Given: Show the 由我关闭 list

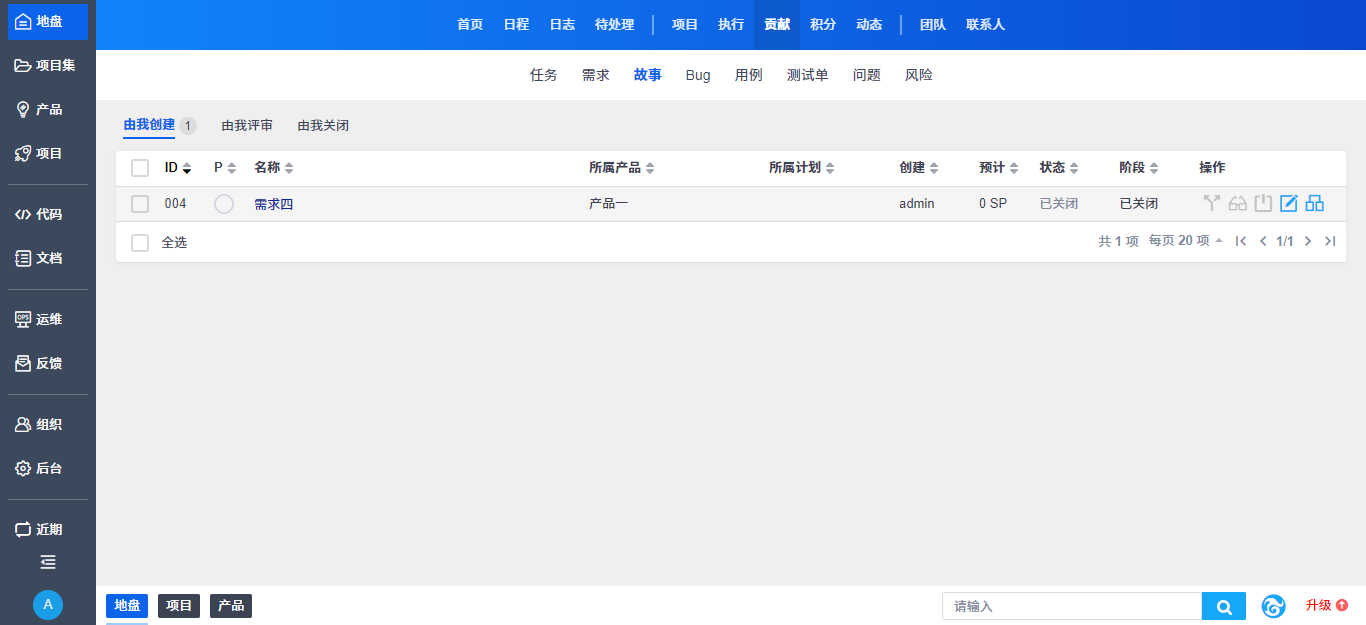Looking at the screenshot, I should point(323,126).
